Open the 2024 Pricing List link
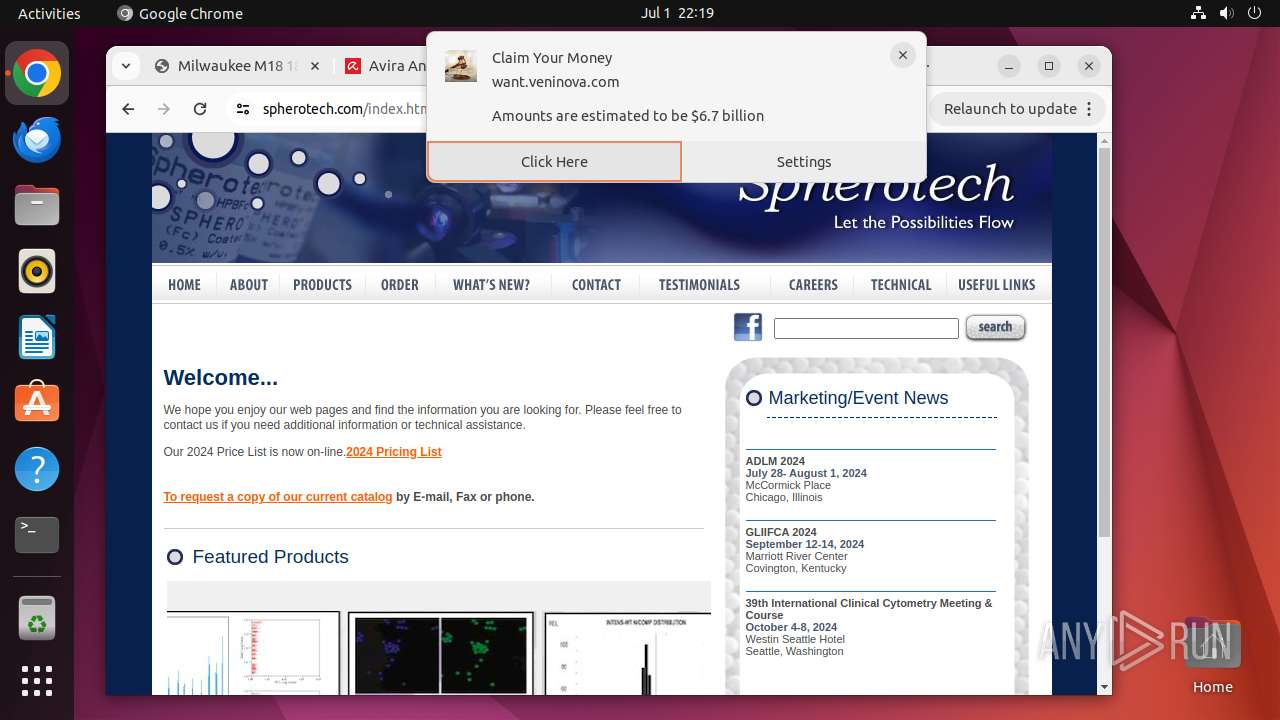 (x=394, y=452)
